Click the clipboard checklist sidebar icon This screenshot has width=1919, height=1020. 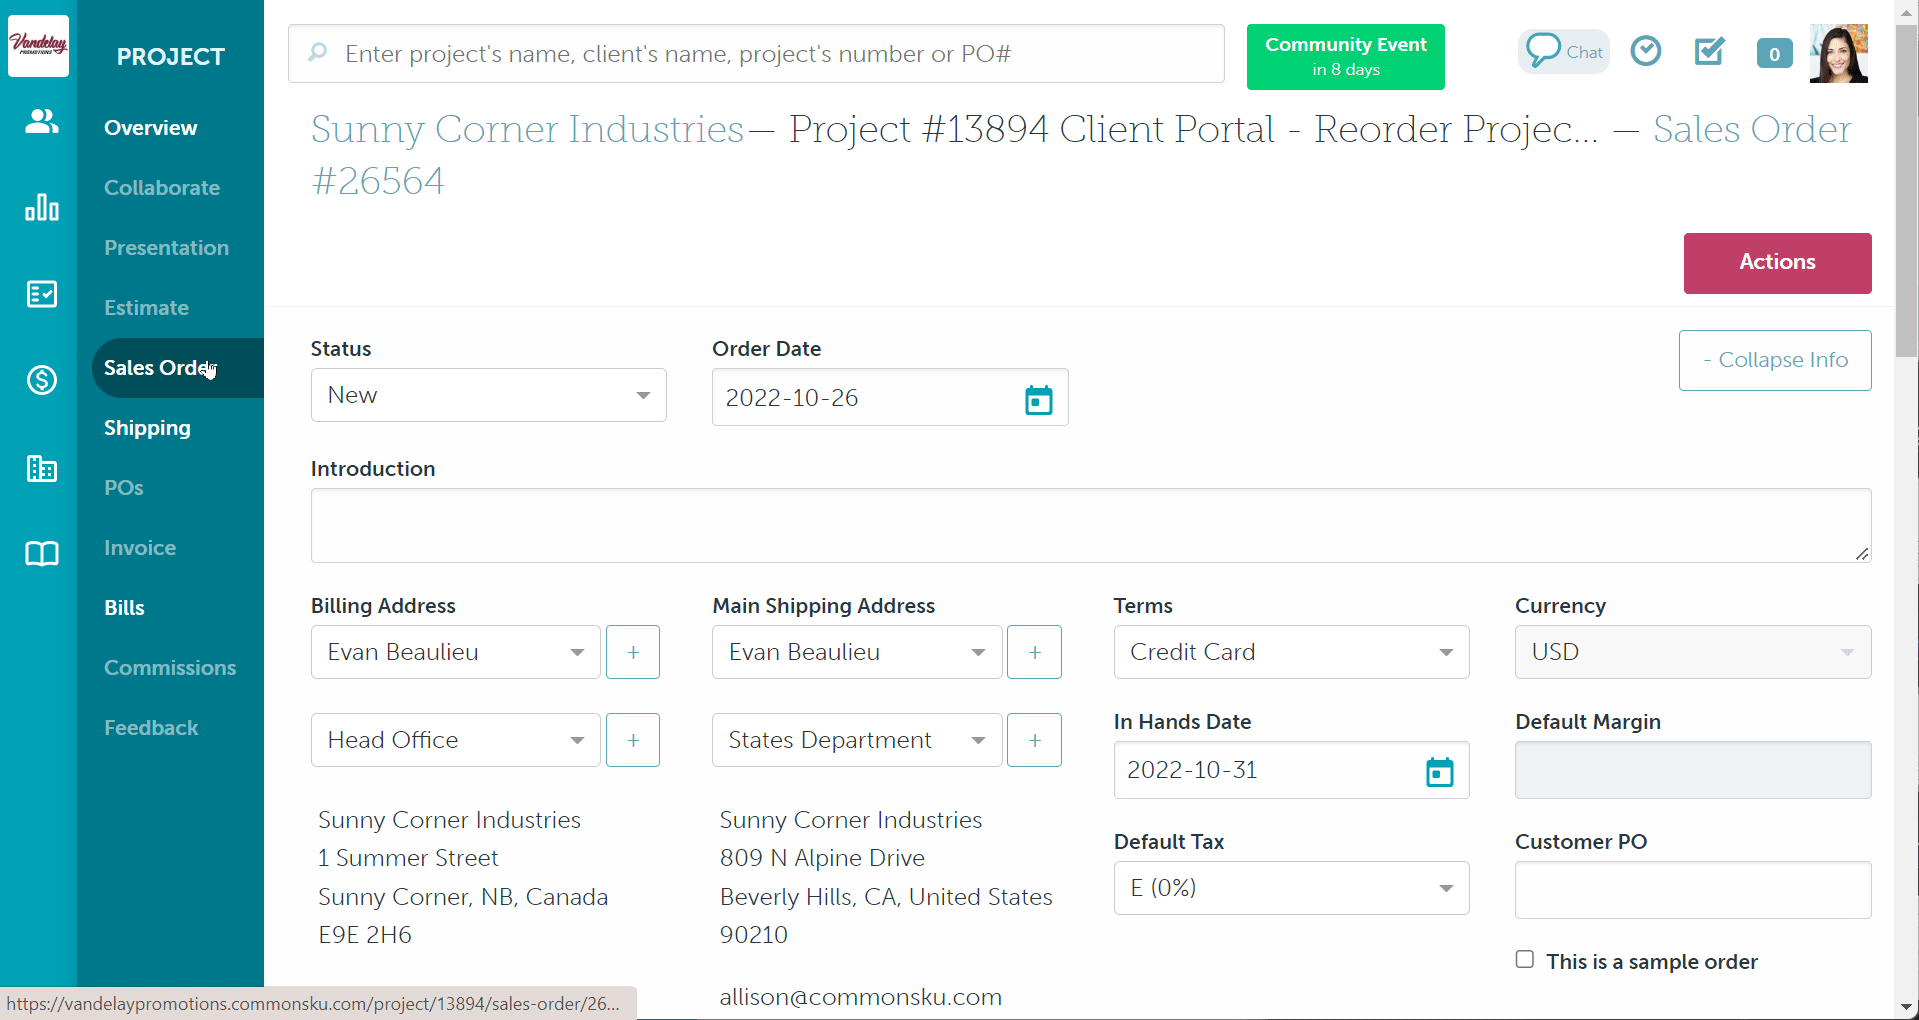pos(40,293)
